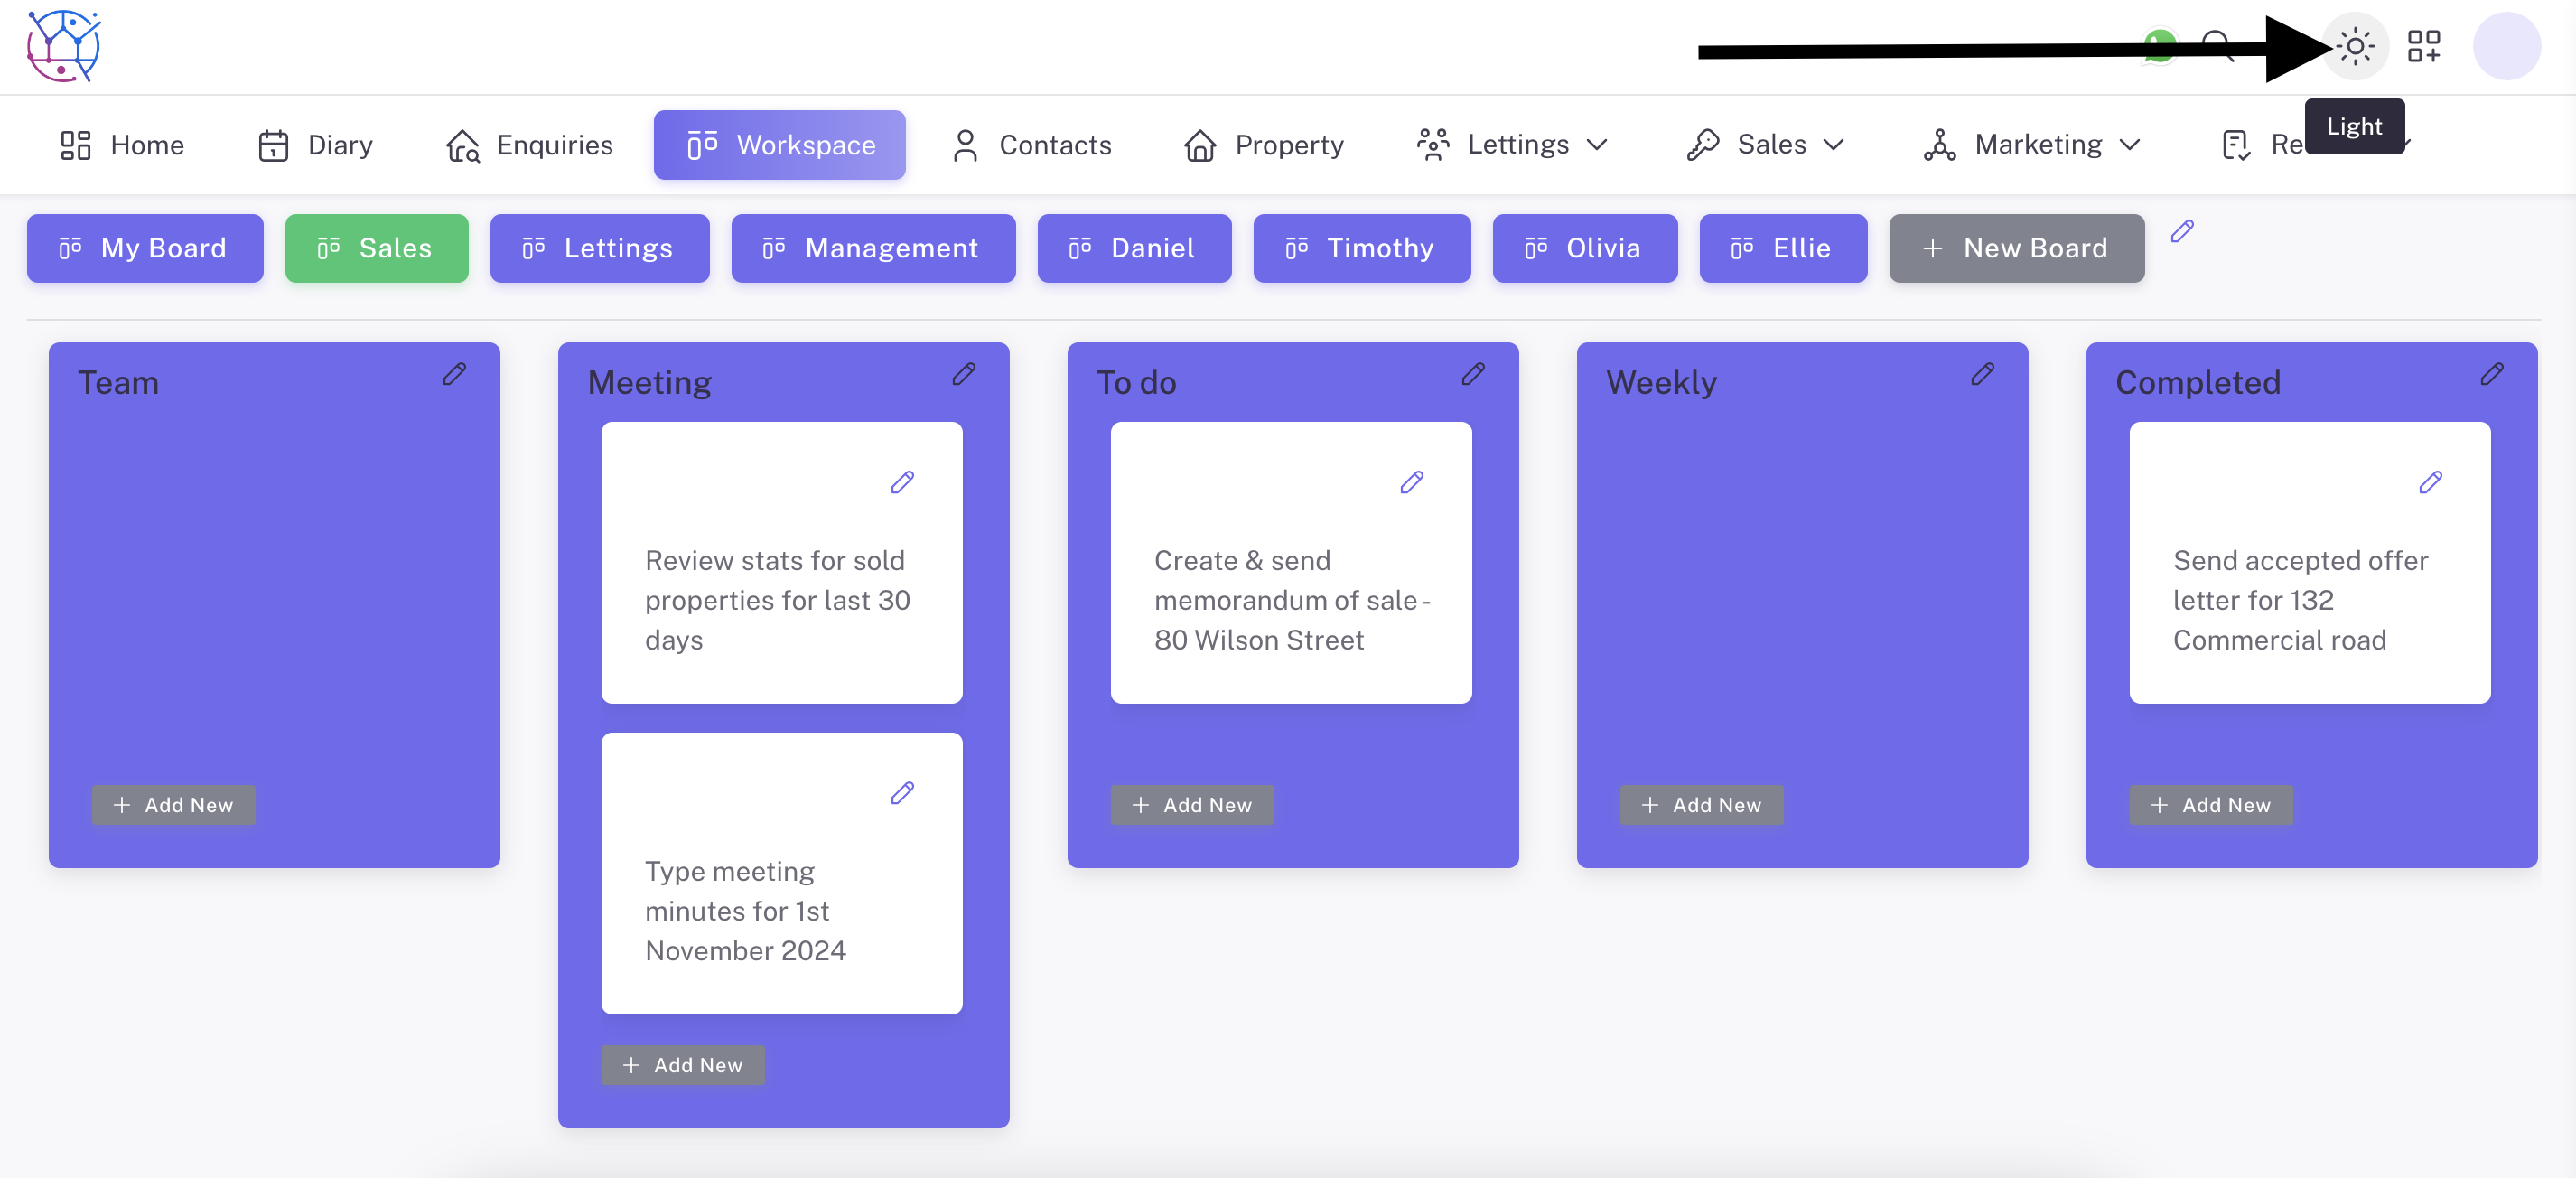Toggle the Light theme sun icon

tap(2355, 46)
